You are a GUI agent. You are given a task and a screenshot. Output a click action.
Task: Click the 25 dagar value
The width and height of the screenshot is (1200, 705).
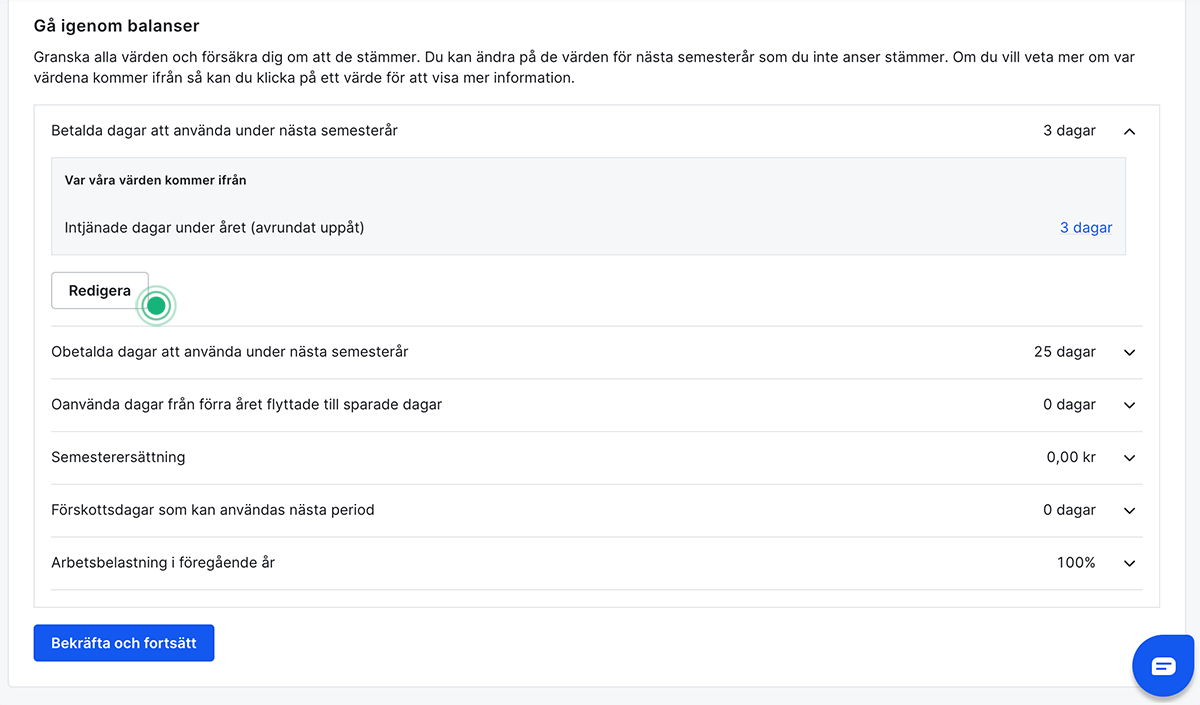tap(1064, 352)
